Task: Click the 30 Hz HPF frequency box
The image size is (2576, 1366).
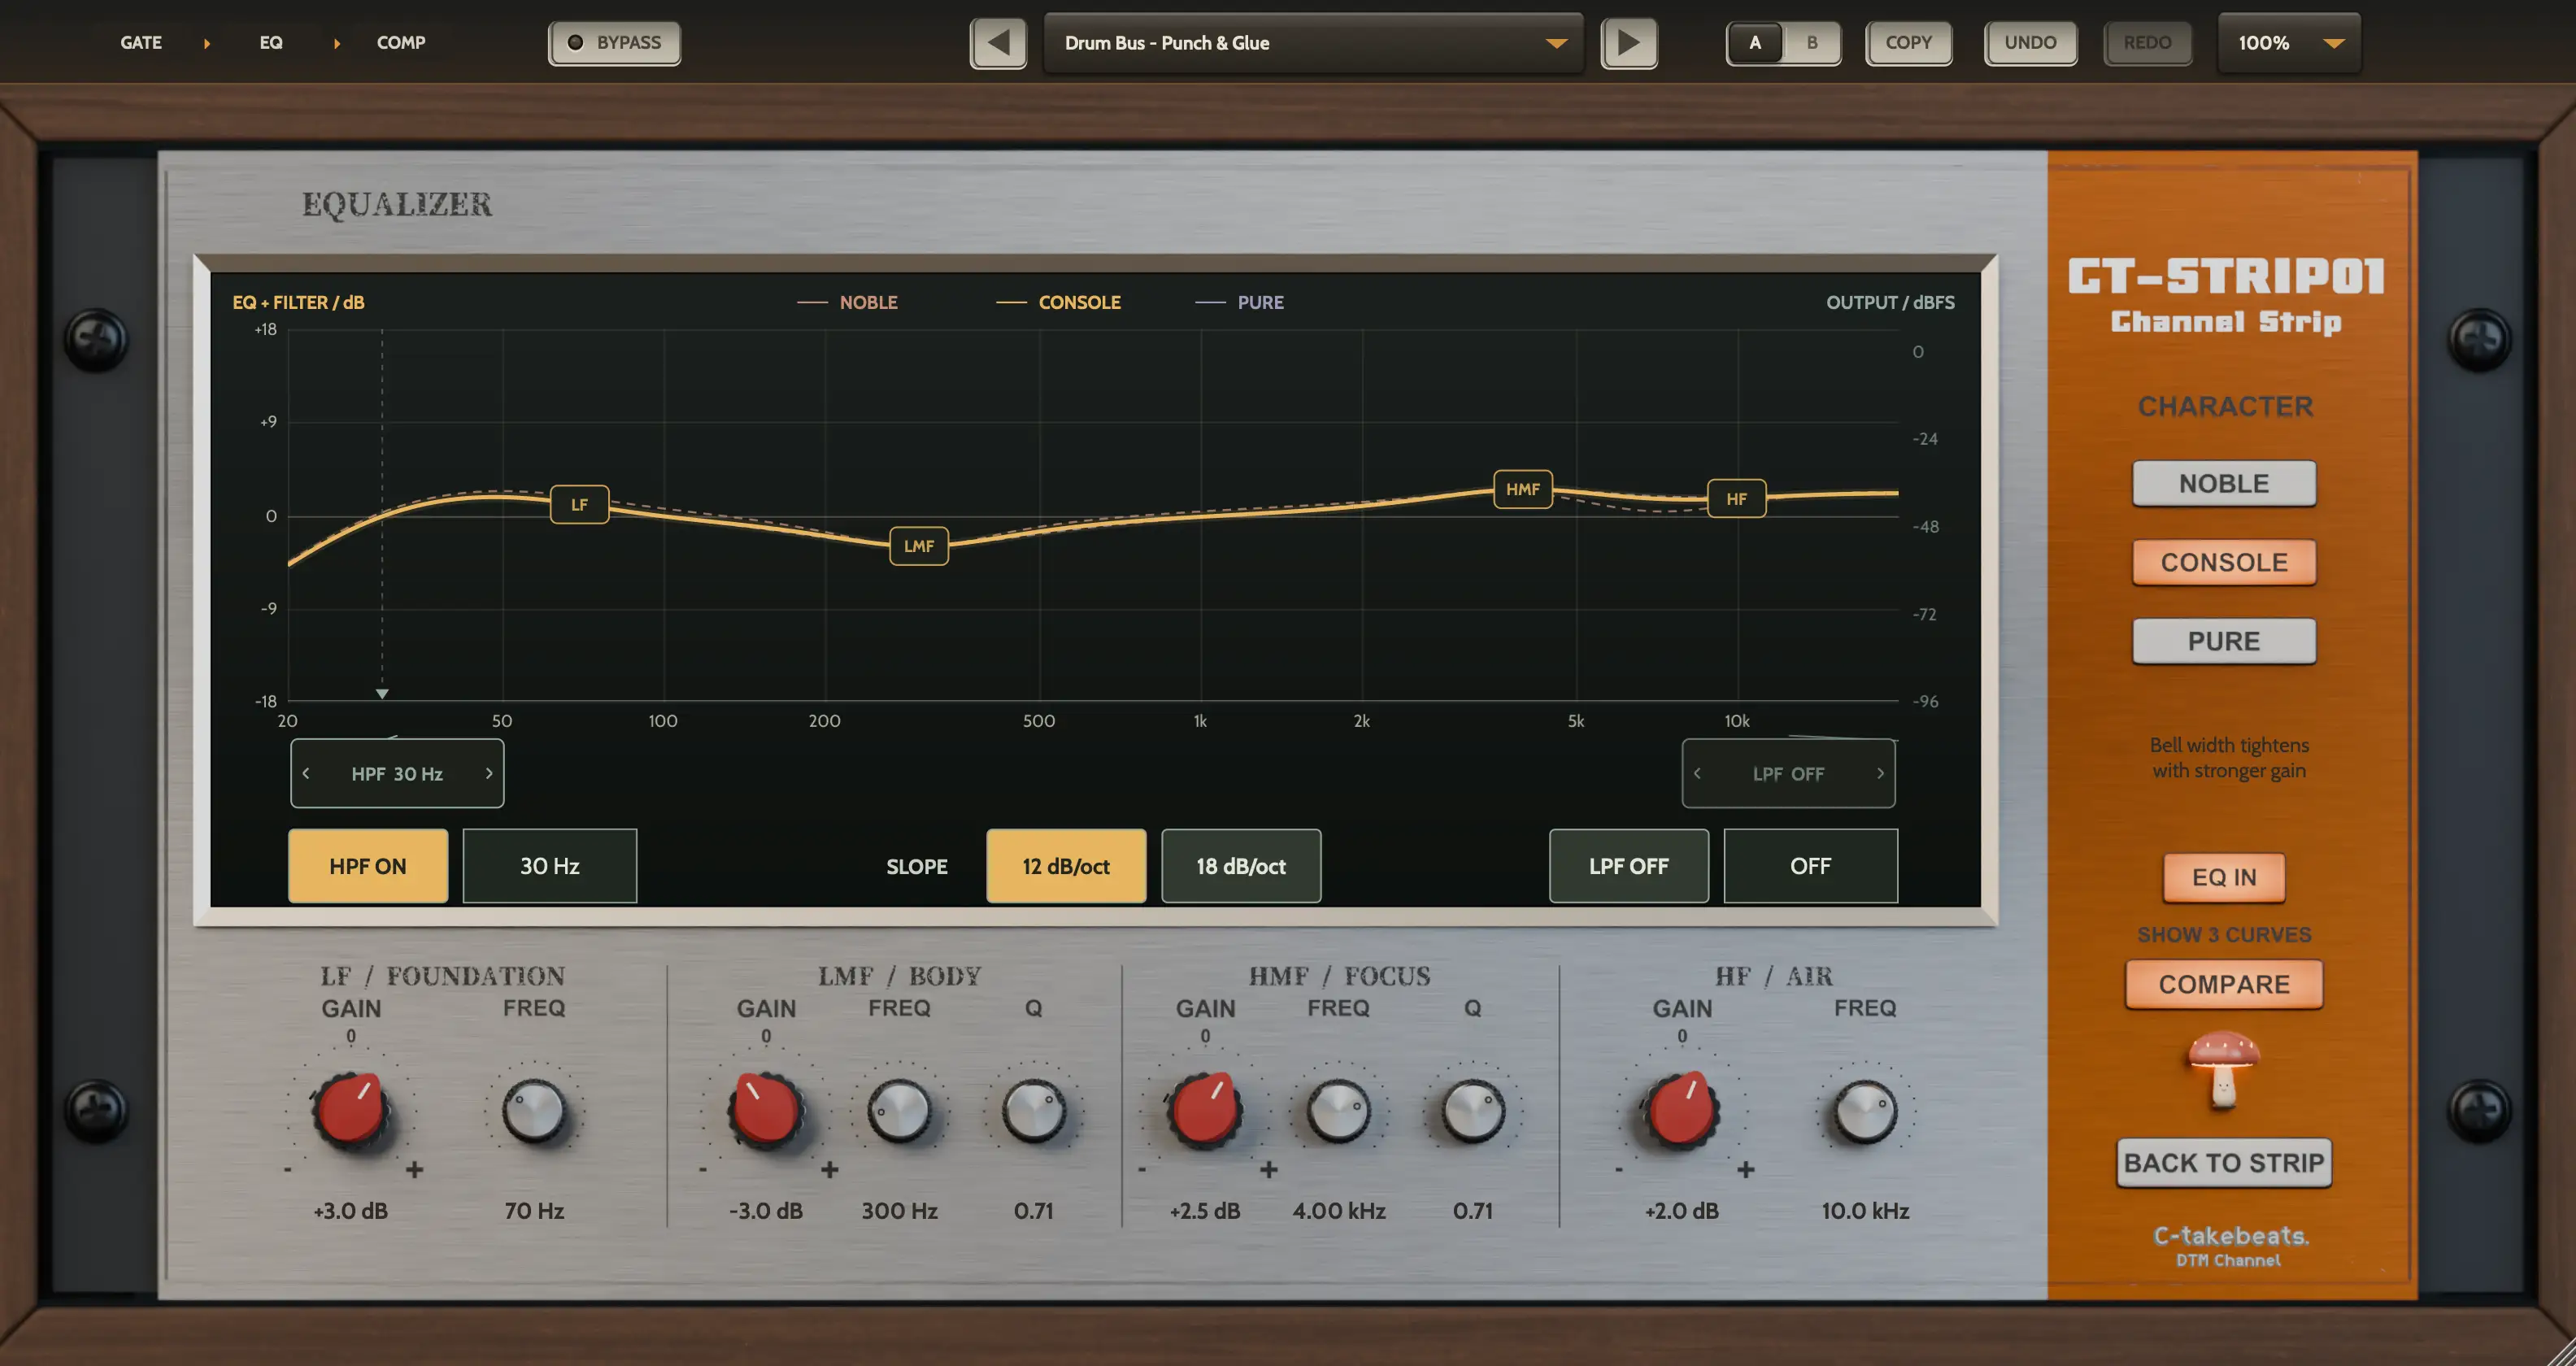Action: coord(550,866)
